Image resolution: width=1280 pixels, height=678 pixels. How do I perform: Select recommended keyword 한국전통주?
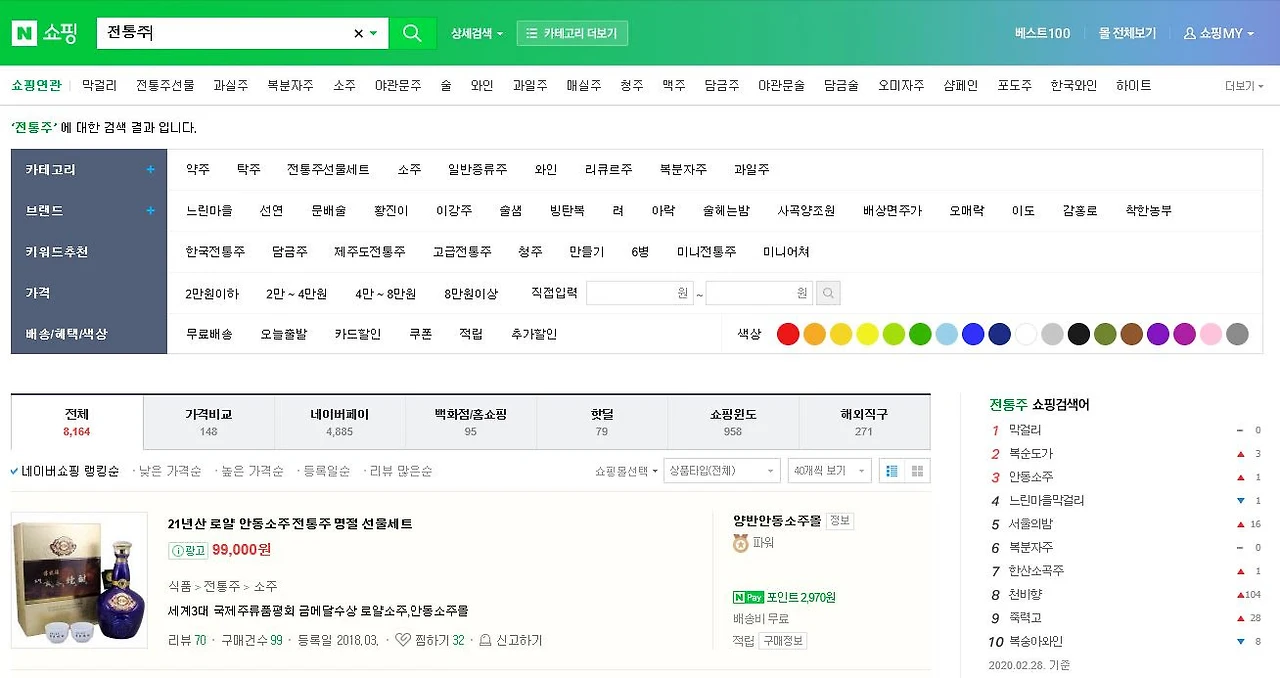tap(215, 252)
